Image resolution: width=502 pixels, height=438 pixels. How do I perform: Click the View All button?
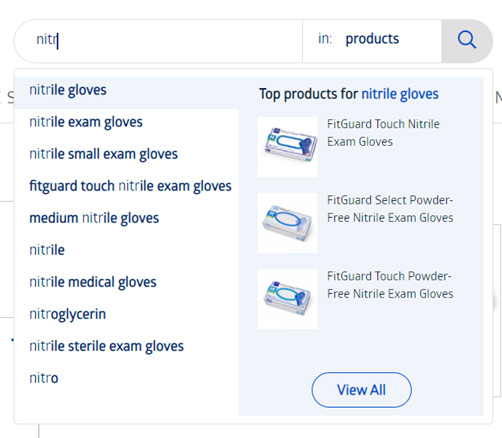coord(362,390)
